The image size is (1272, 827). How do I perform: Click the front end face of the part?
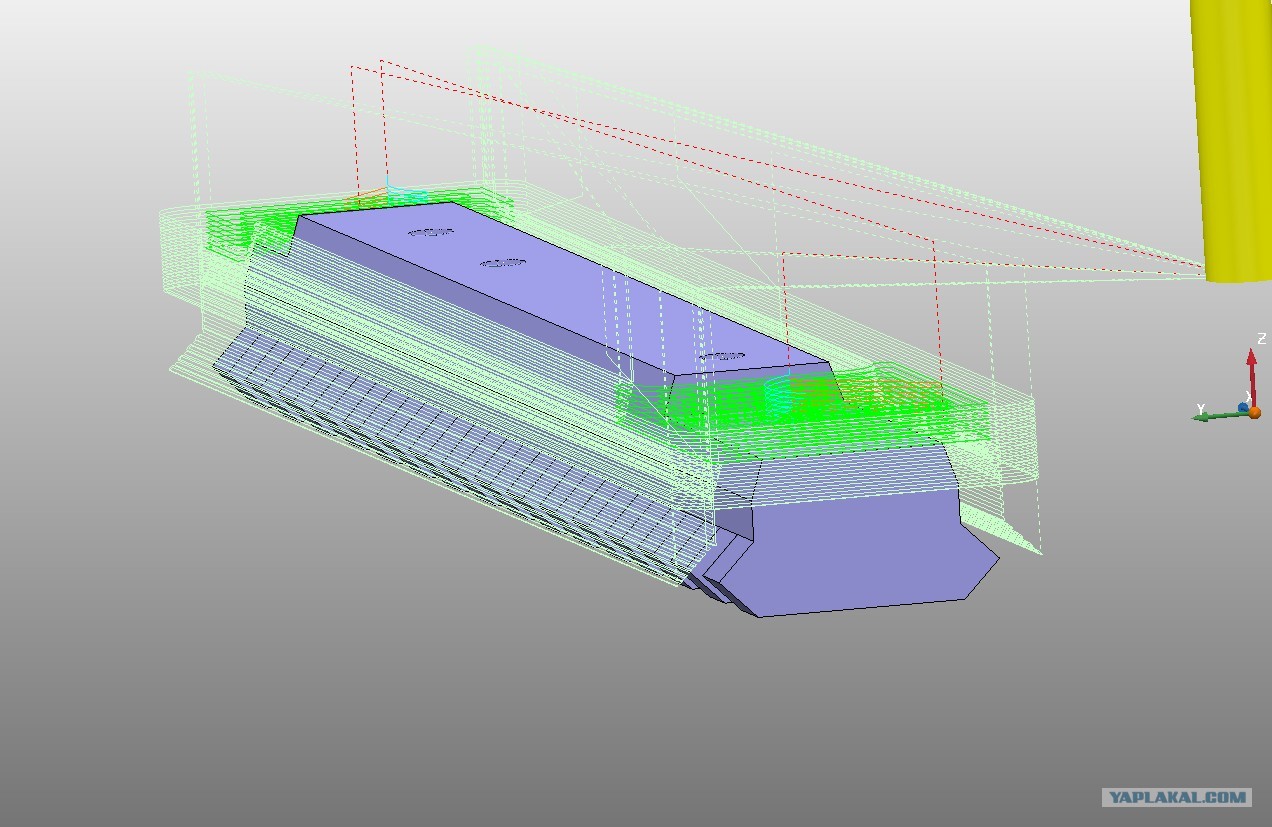click(860, 560)
